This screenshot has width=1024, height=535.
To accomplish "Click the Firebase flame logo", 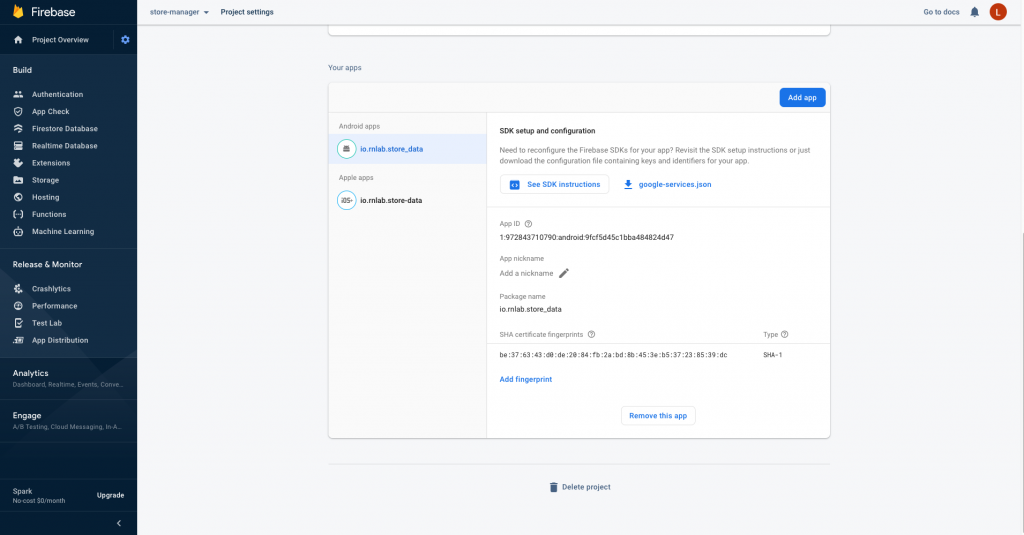I will (x=18, y=12).
